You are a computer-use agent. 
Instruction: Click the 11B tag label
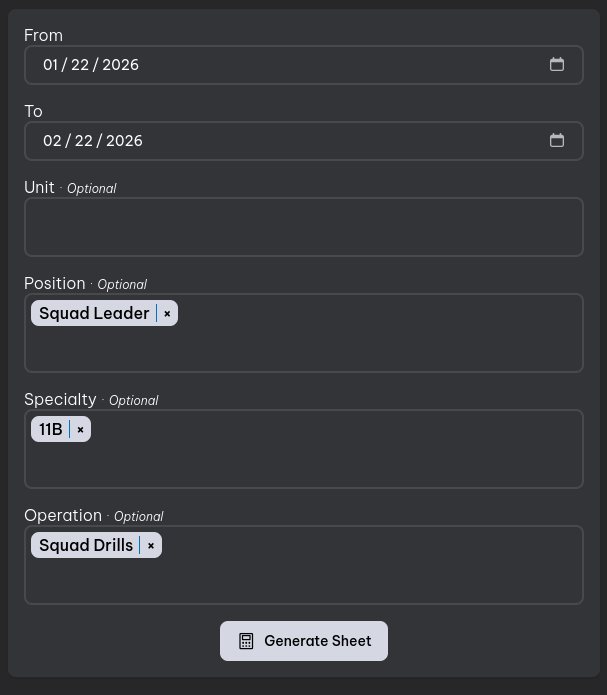[51, 430]
